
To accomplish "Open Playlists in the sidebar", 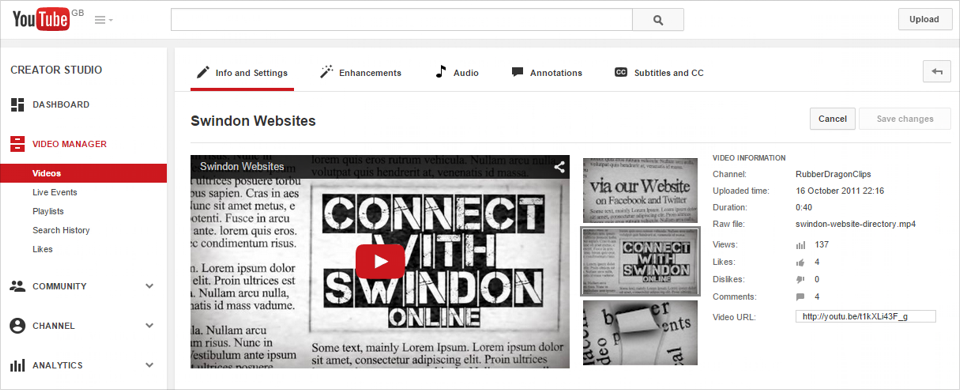I will pos(48,211).
